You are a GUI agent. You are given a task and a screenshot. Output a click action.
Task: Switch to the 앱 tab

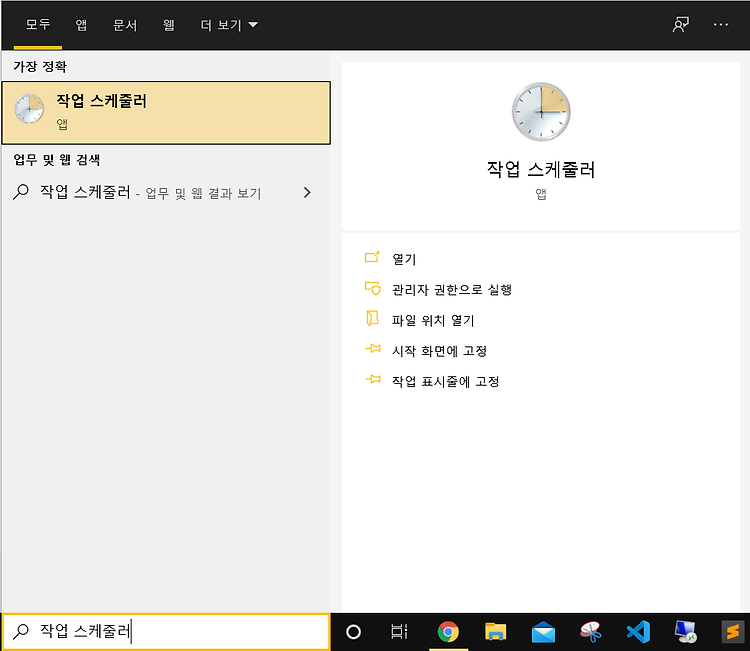coord(81,25)
